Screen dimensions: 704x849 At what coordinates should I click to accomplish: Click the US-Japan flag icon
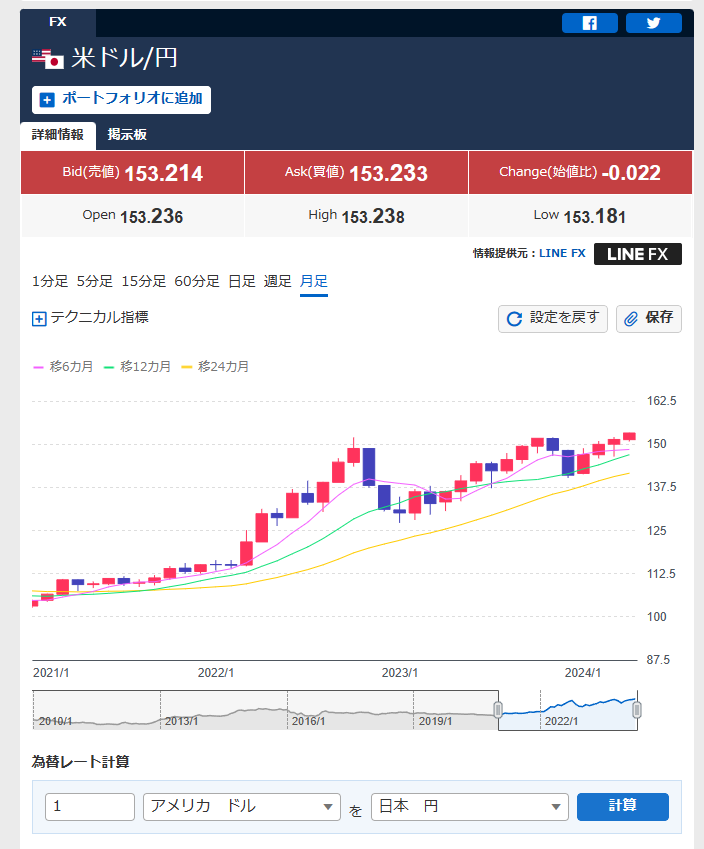(x=47, y=59)
